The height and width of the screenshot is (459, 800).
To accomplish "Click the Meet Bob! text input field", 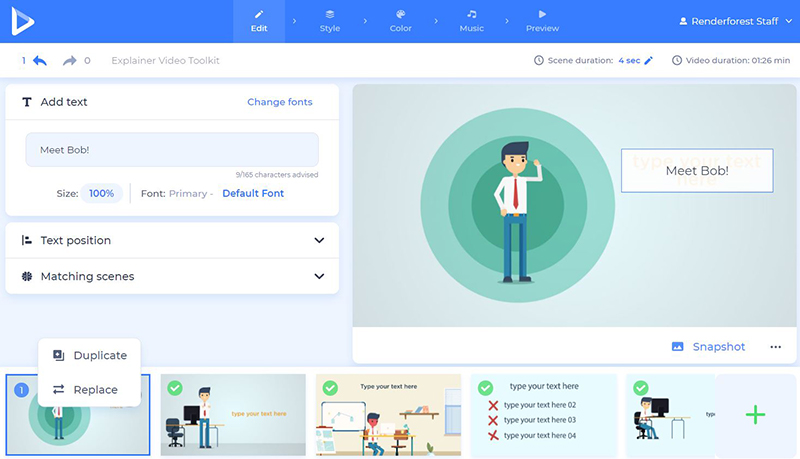I will 172,150.
